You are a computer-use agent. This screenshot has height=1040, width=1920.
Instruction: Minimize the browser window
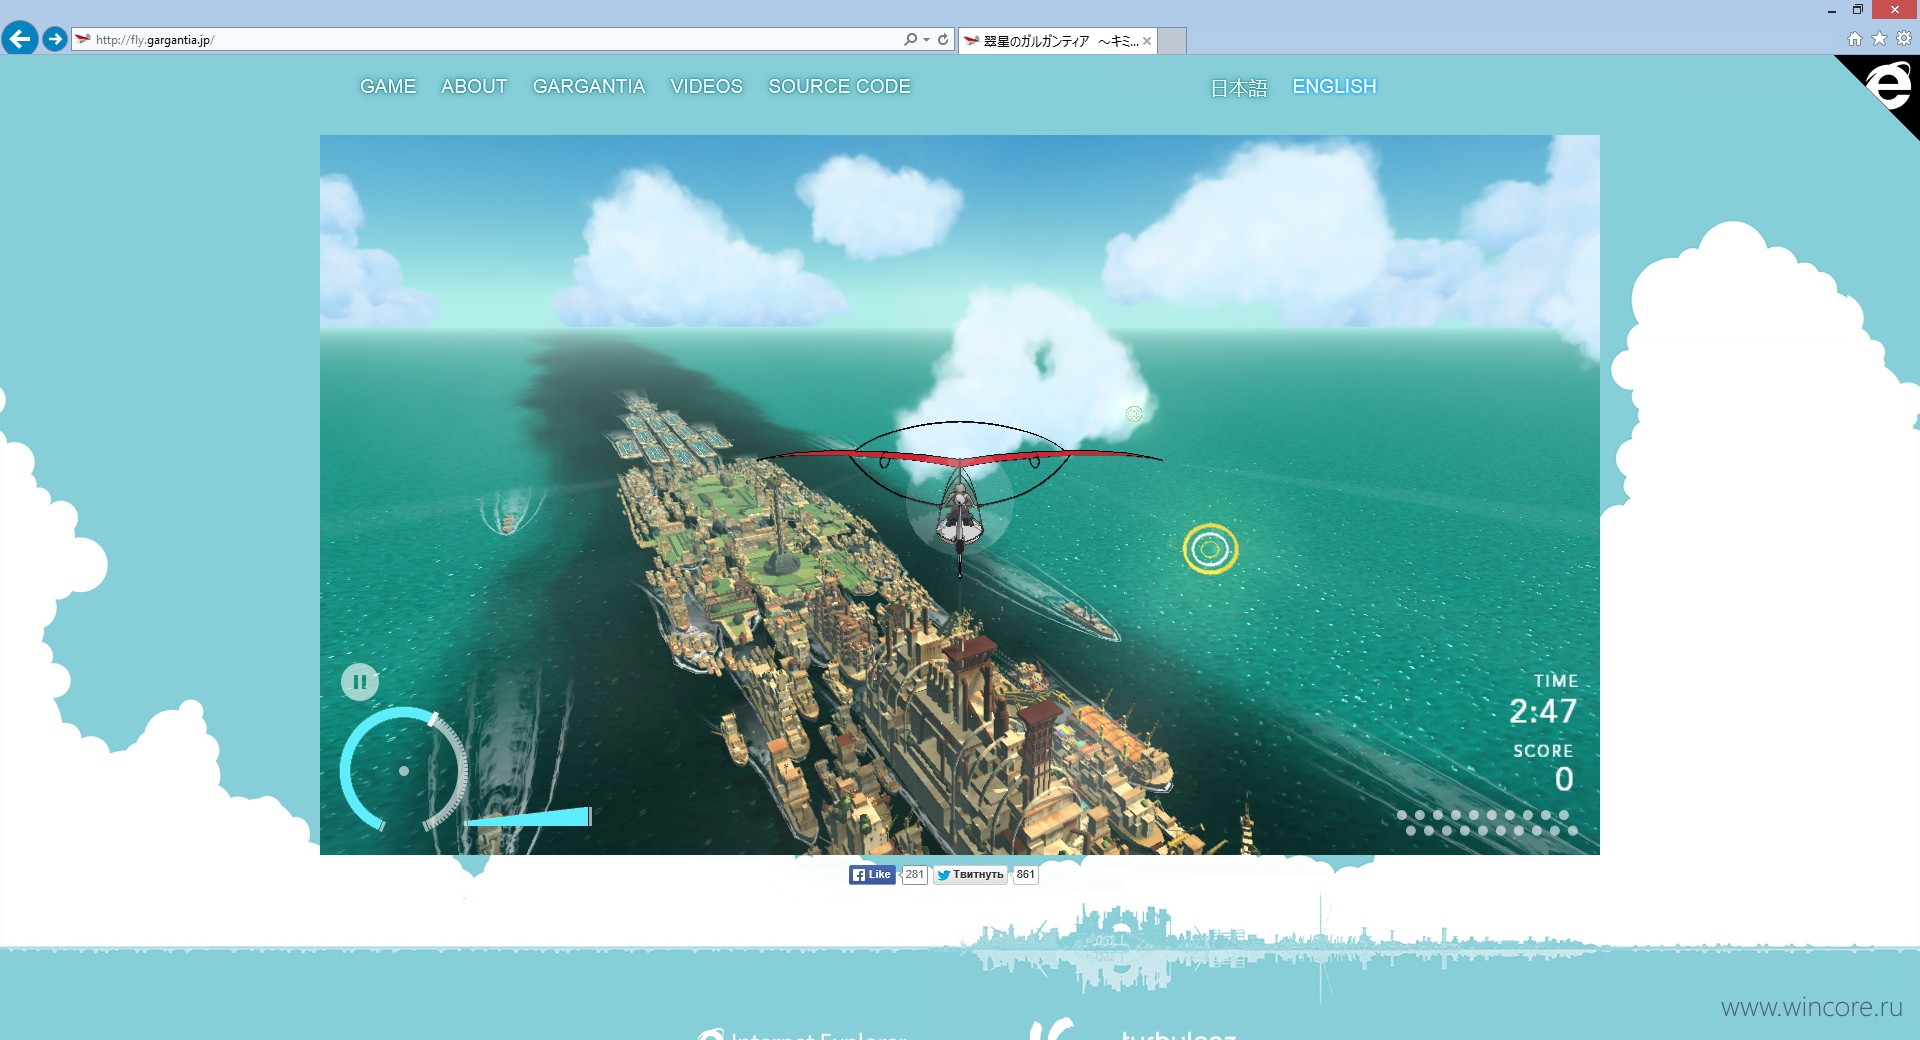1831,10
